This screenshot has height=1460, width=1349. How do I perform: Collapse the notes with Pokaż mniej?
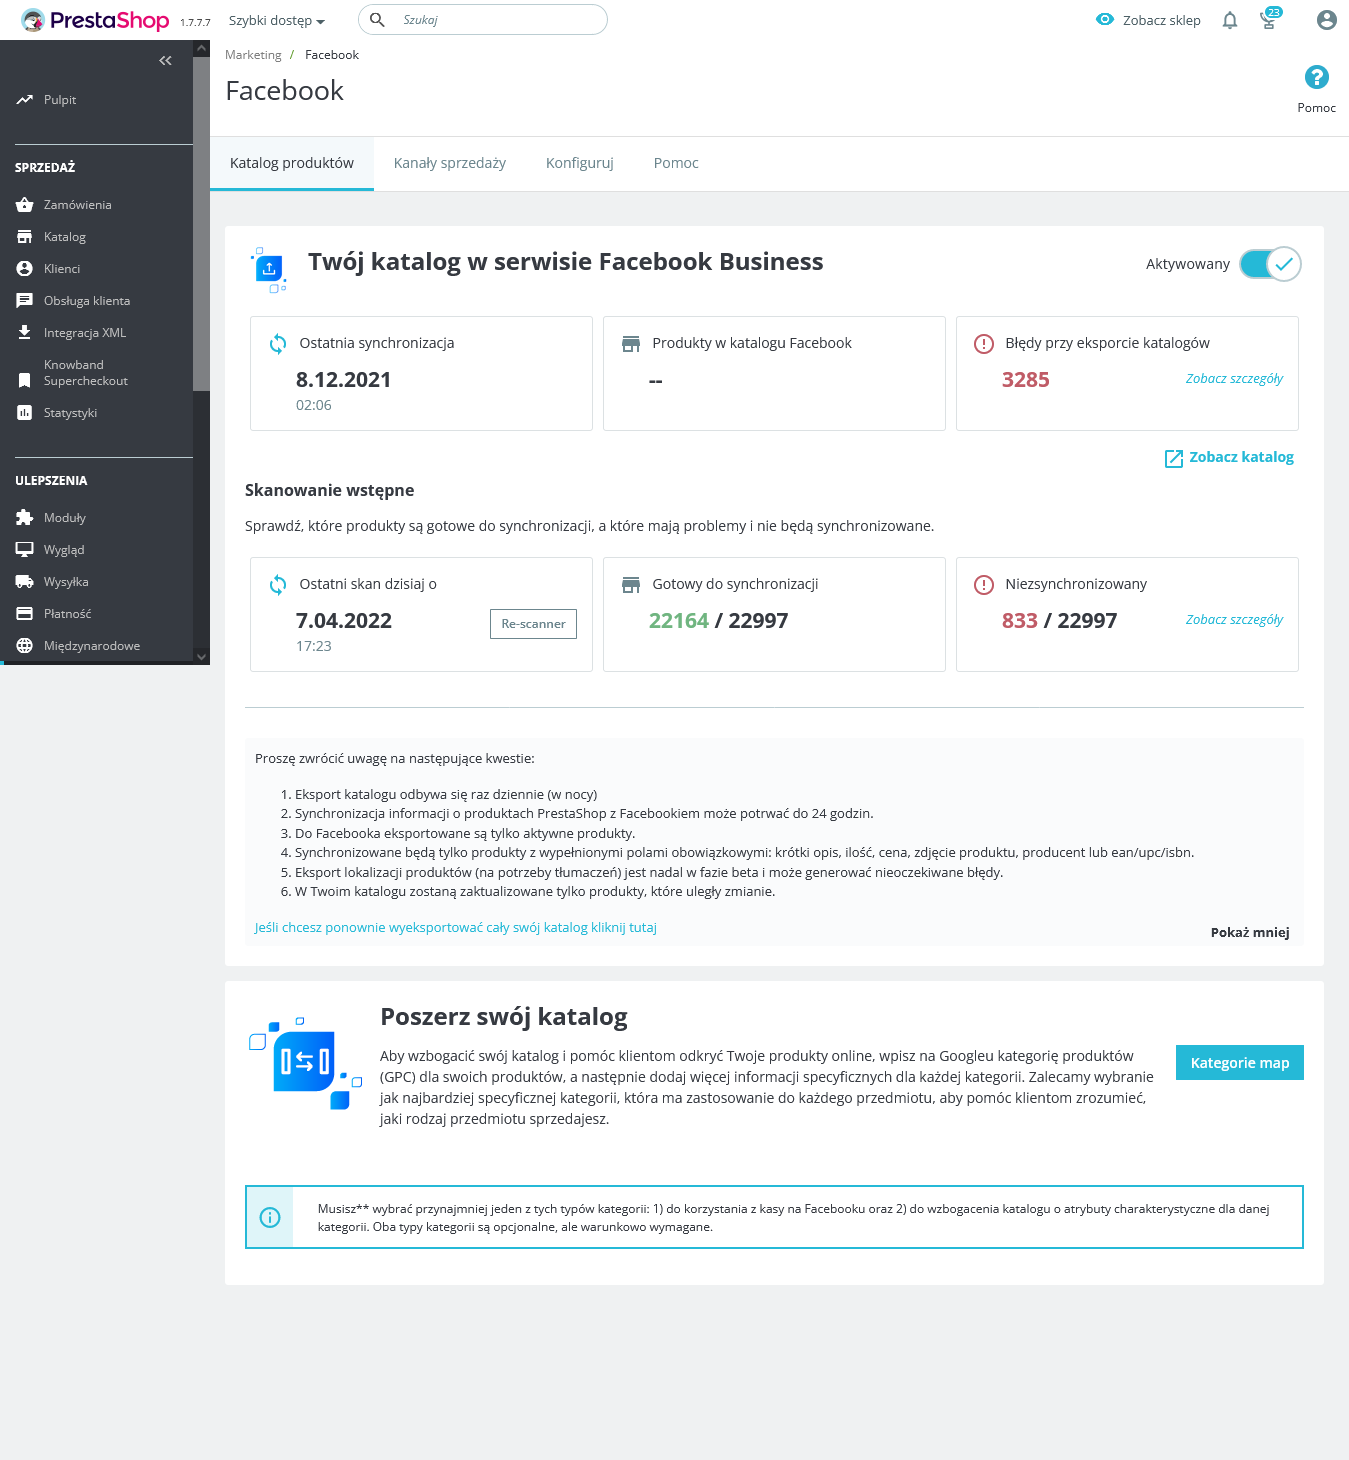pos(1250,933)
